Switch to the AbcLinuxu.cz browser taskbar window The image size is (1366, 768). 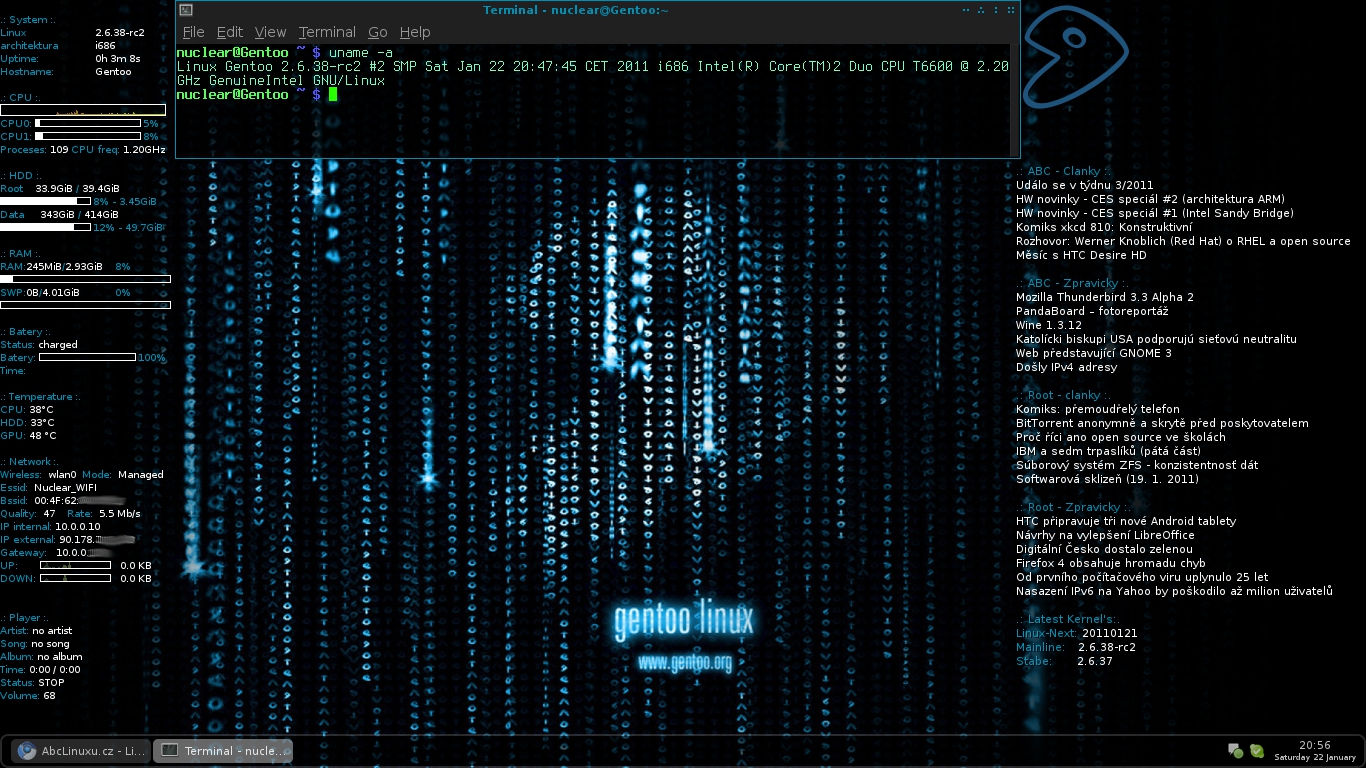(82, 750)
